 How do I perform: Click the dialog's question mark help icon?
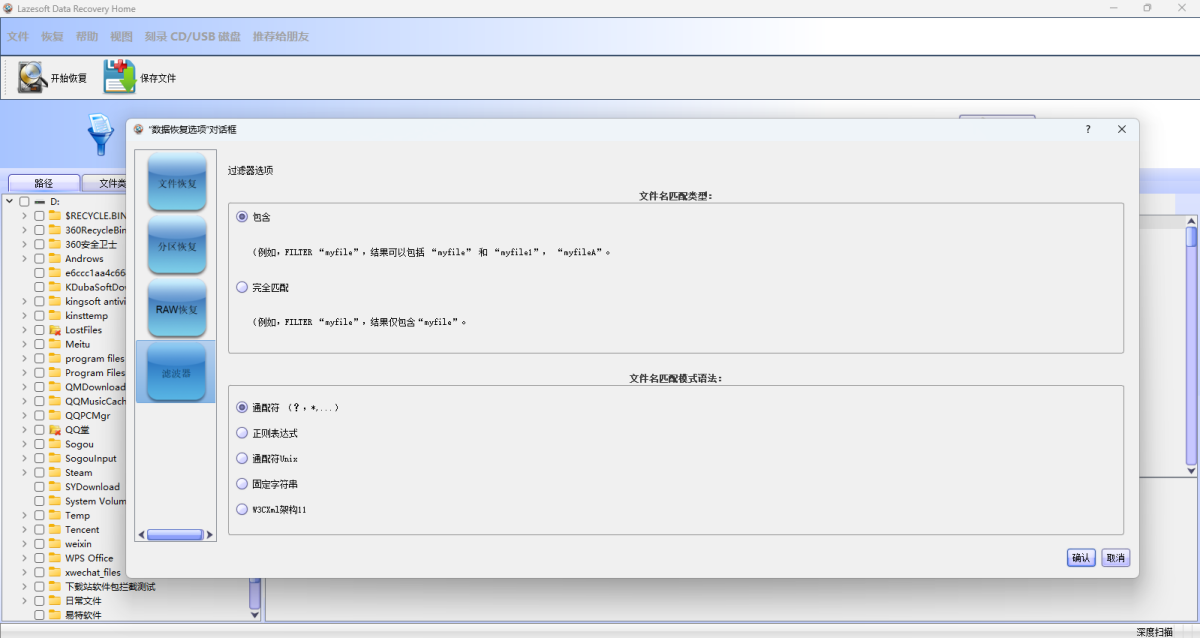(x=1088, y=130)
